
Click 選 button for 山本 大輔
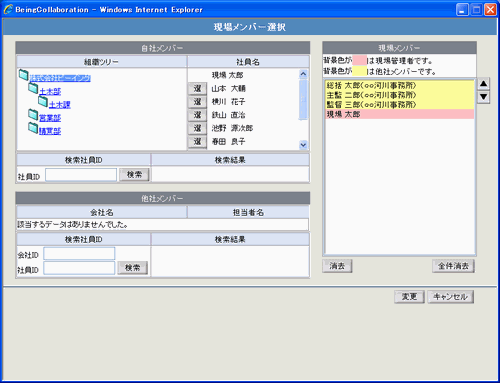pos(197,89)
